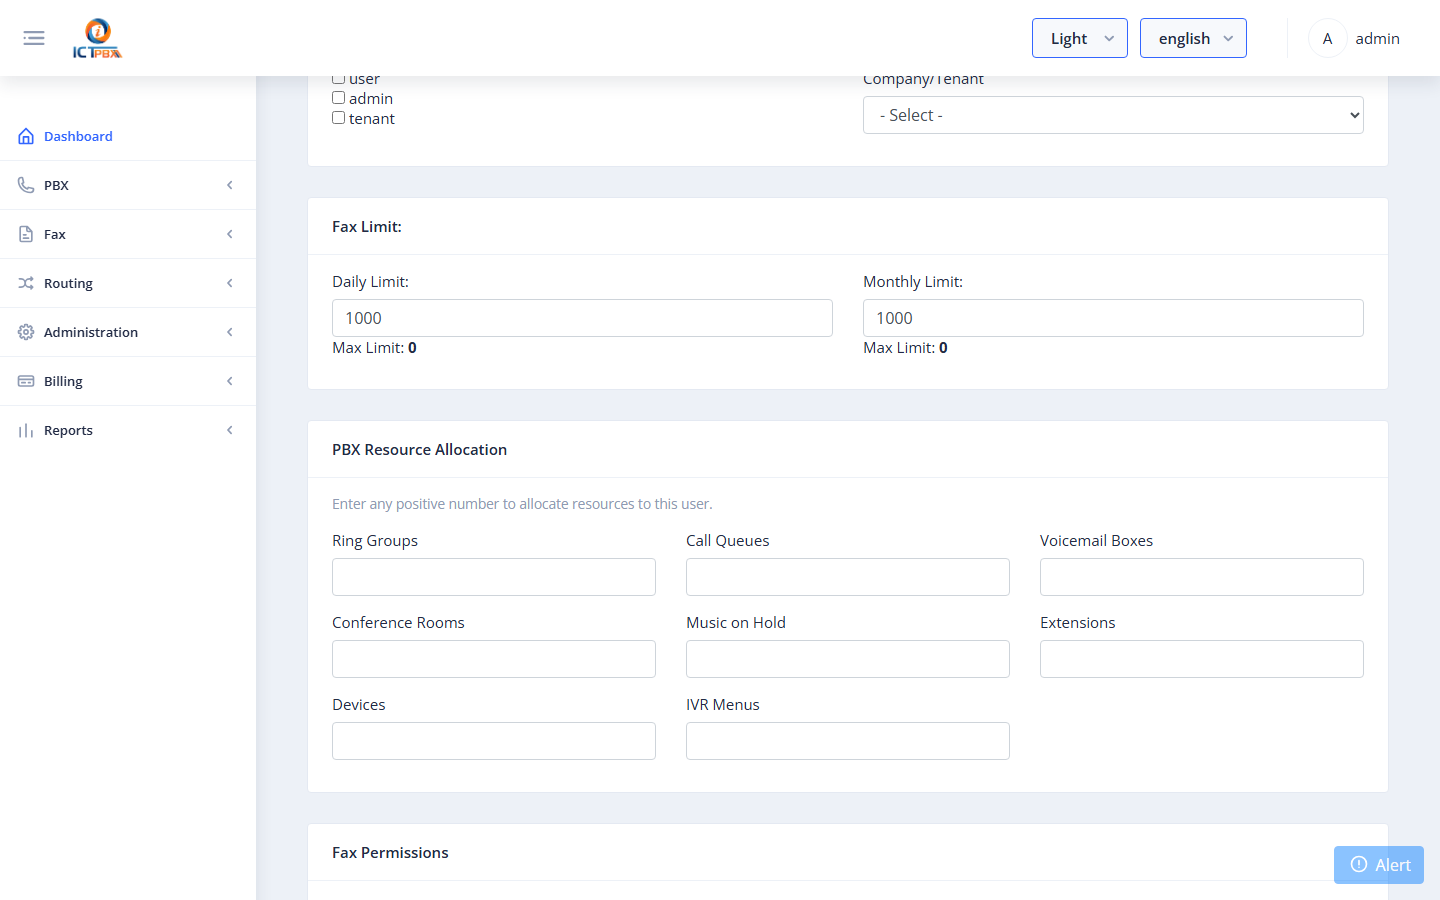Open the PBX sidebar menu
The image size is (1440, 900).
128,185
